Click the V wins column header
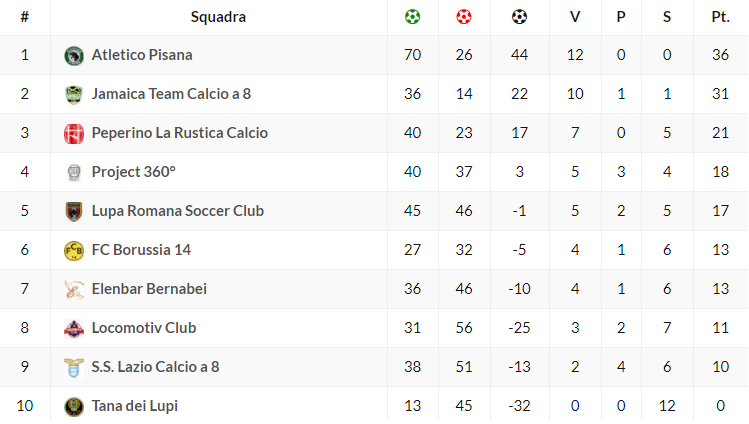The image size is (749, 424). click(x=575, y=17)
